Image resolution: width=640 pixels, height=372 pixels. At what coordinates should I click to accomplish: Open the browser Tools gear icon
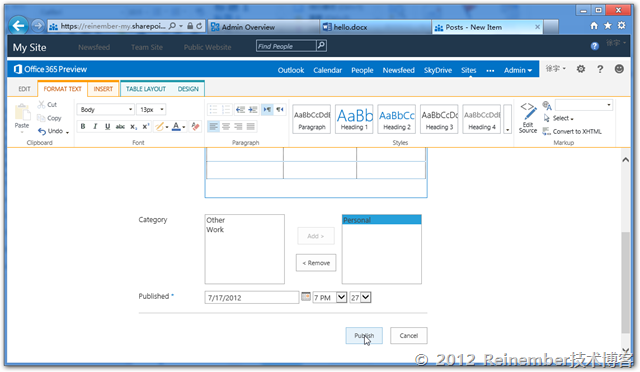coord(622,26)
